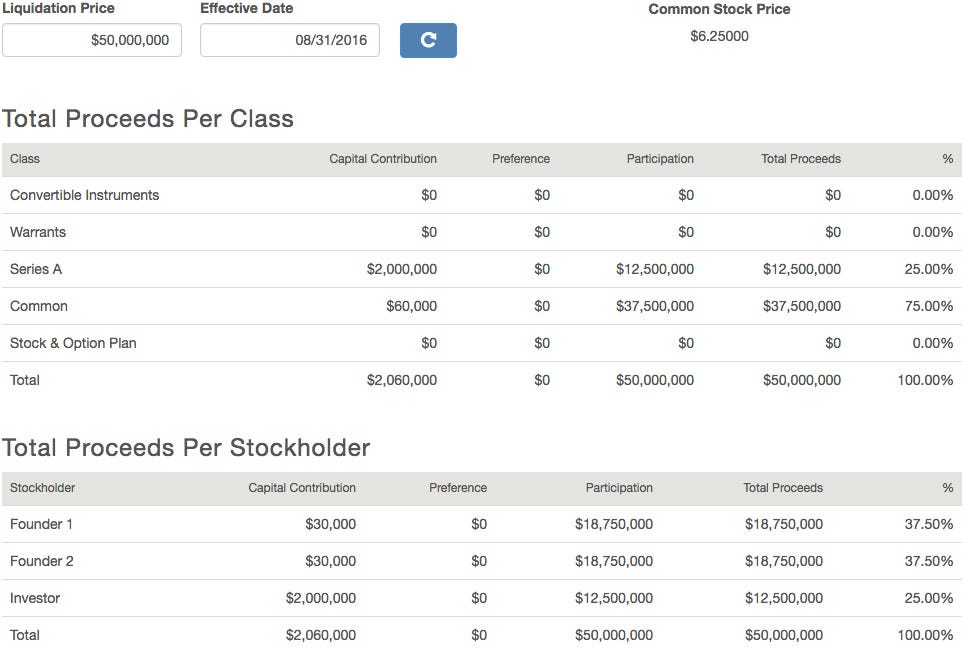Click the Common Stock Price value $6.25000
Screen dimensions: 964x658
coord(719,37)
